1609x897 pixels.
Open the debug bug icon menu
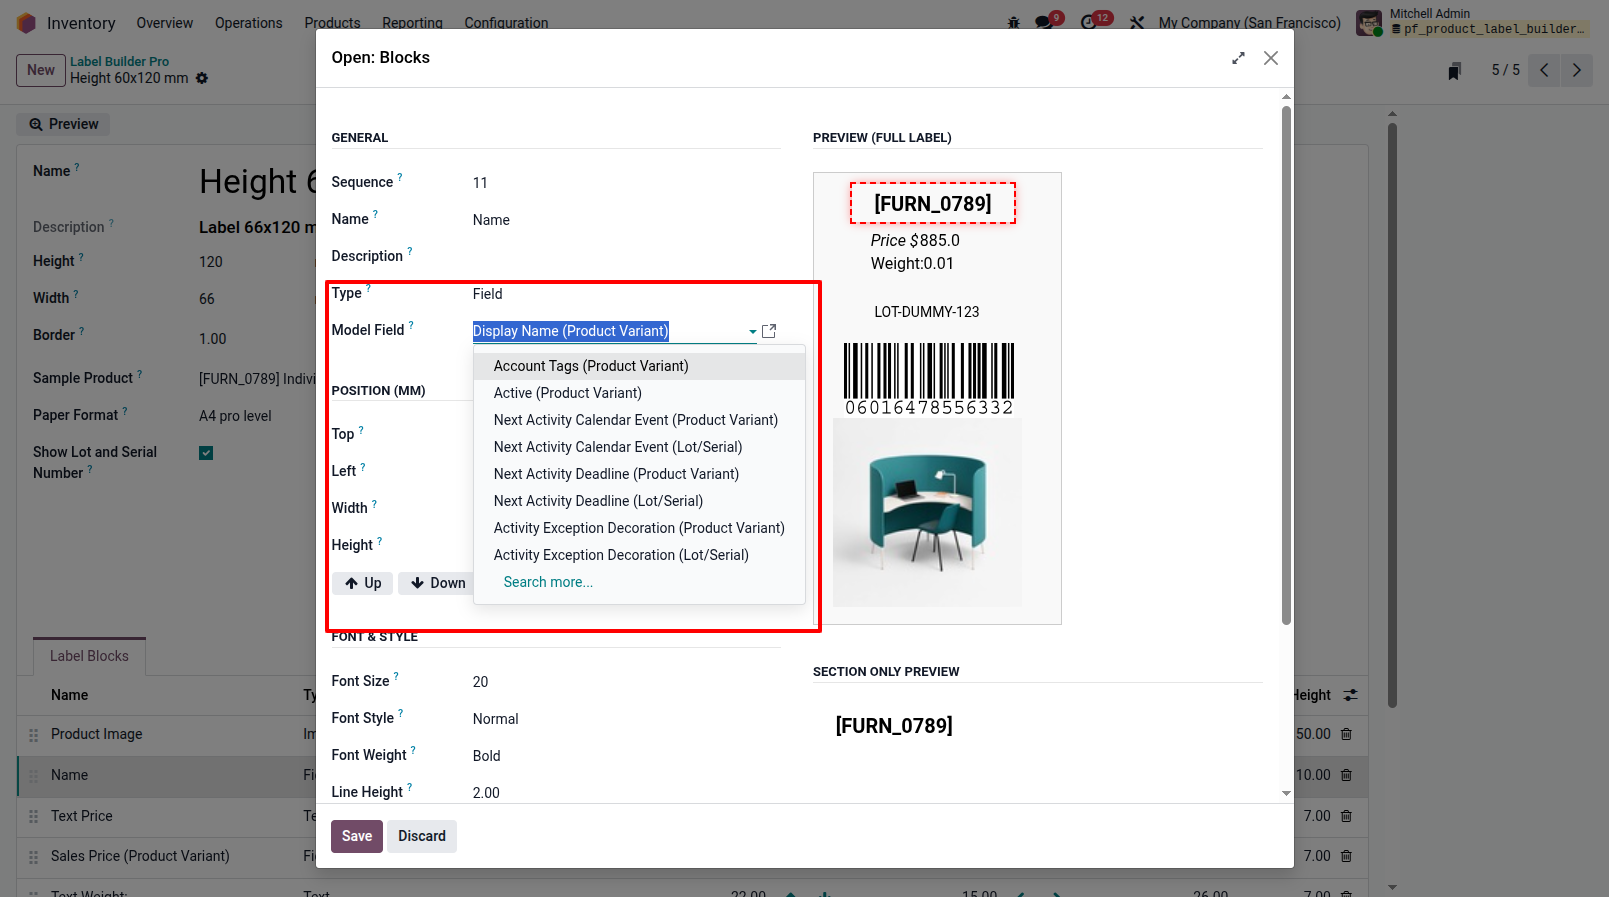click(1013, 22)
